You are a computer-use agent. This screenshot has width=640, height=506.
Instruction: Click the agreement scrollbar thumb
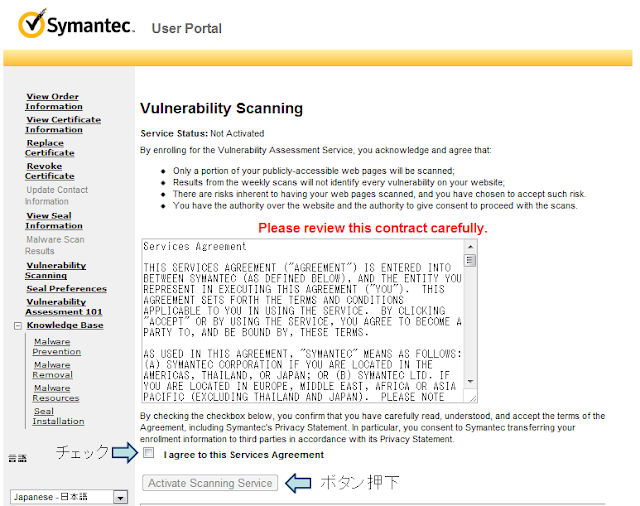[x=470, y=260]
